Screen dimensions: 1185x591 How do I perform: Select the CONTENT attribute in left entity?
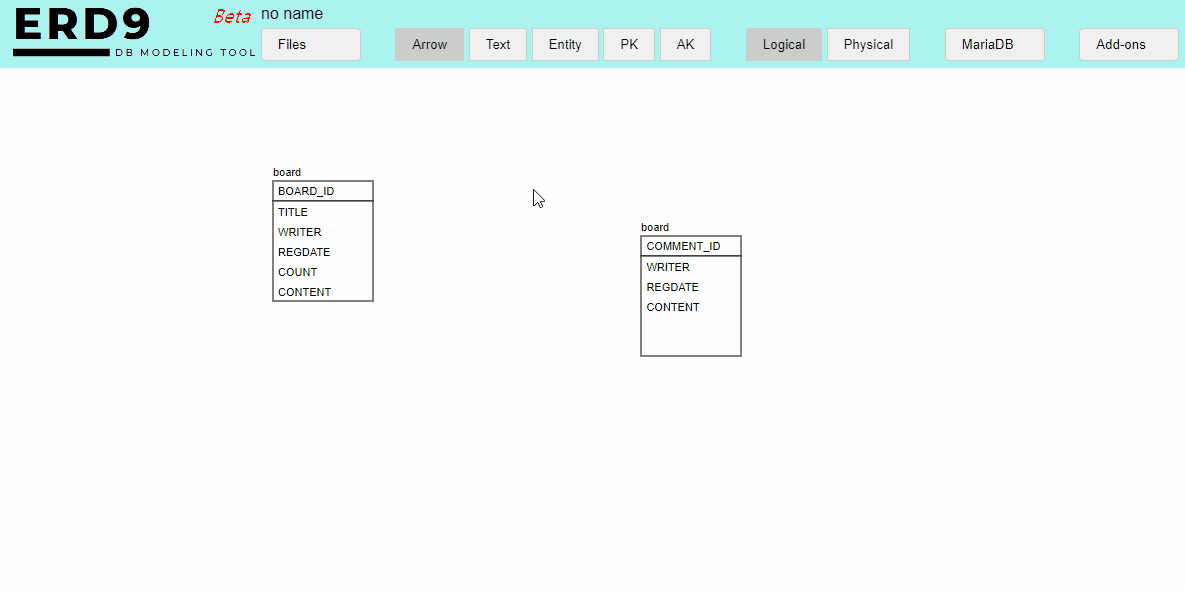(304, 292)
